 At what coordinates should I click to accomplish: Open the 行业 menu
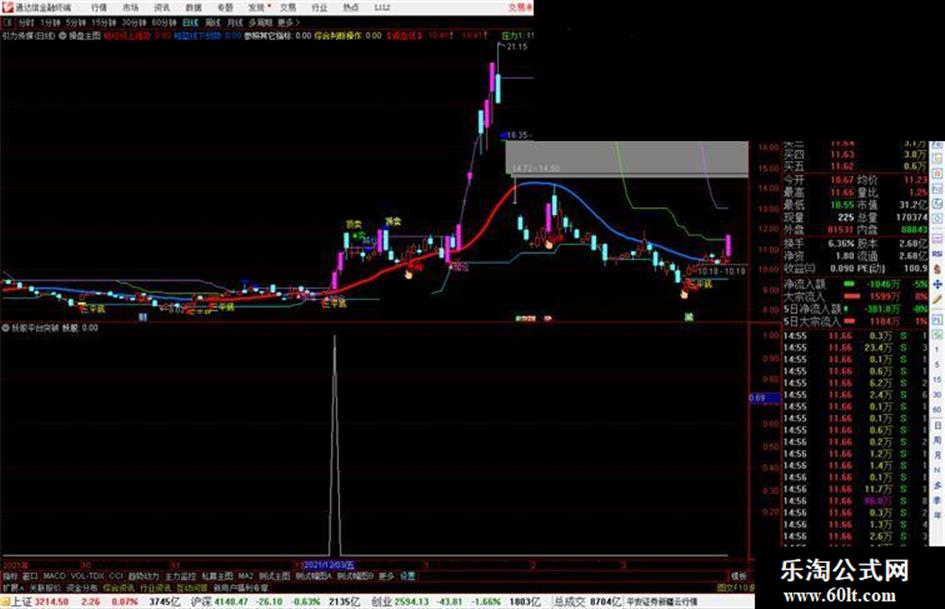[x=319, y=8]
